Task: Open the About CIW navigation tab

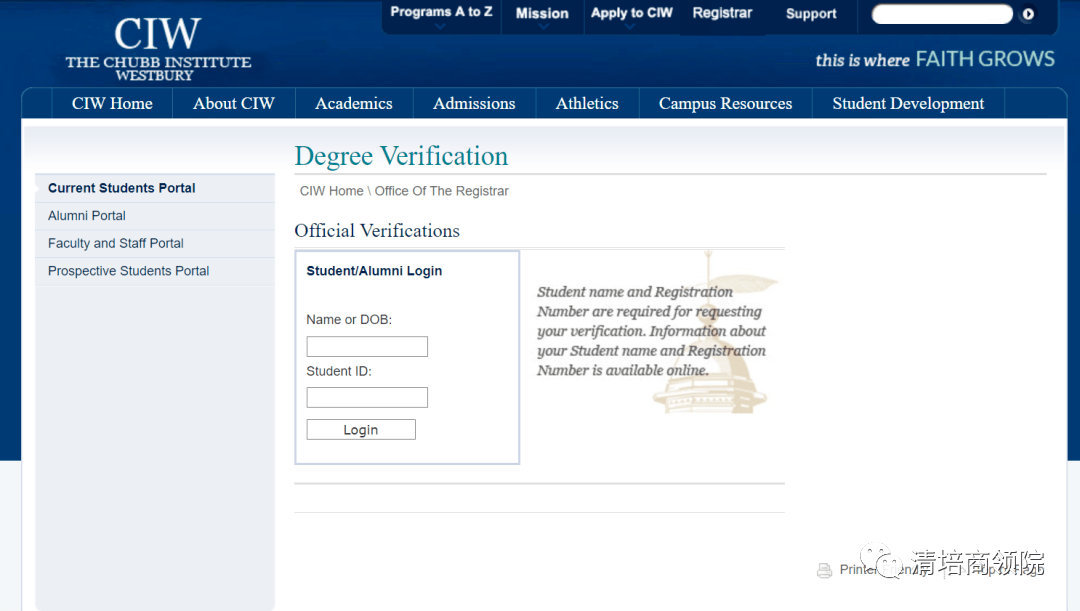Action: coord(233,103)
